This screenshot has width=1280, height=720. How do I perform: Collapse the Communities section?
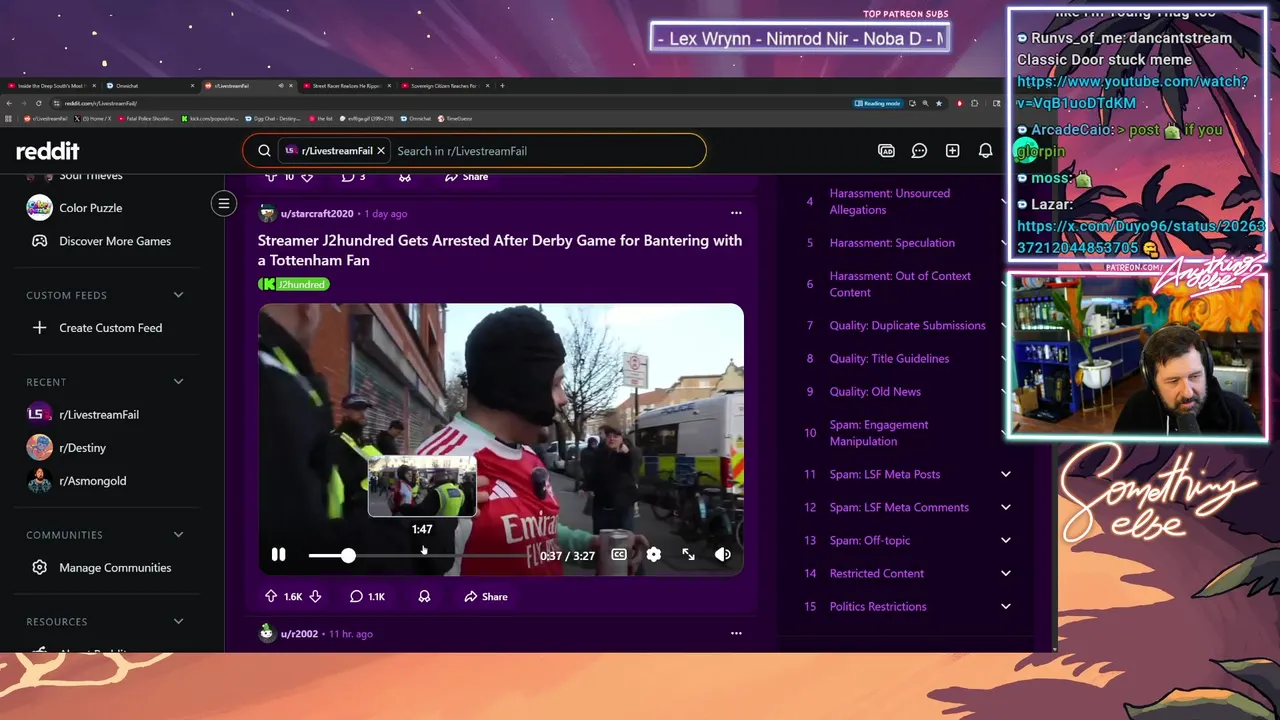(178, 535)
